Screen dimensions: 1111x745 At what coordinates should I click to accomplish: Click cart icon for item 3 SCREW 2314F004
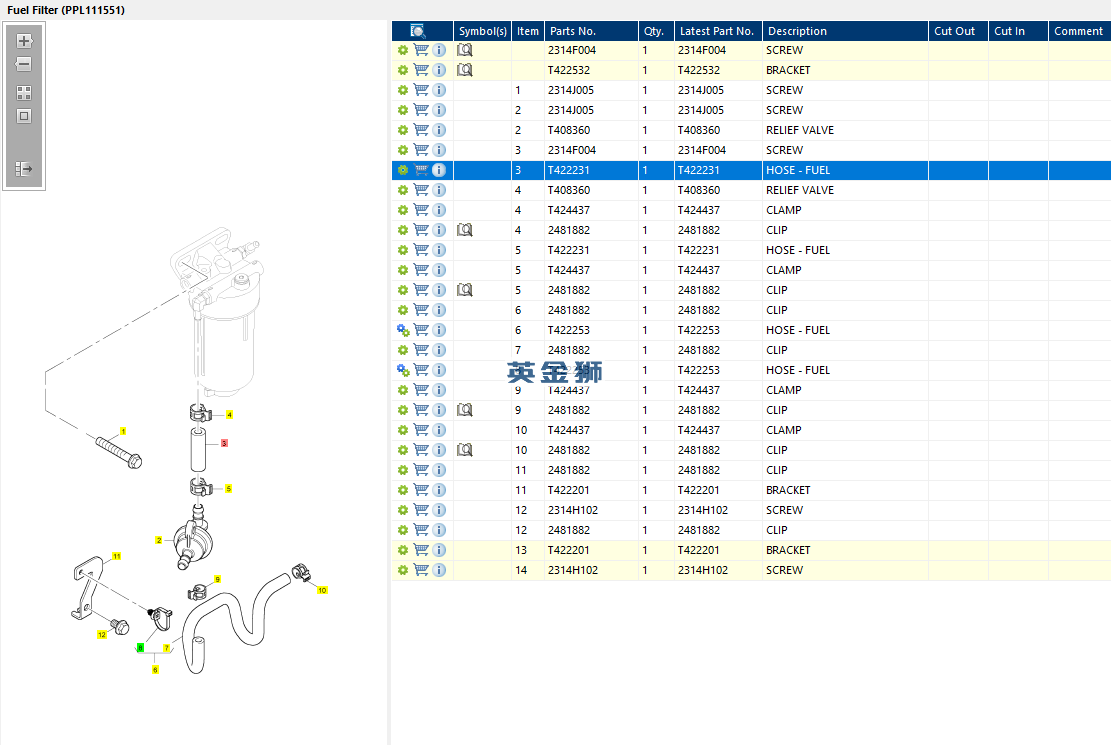[x=421, y=150]
